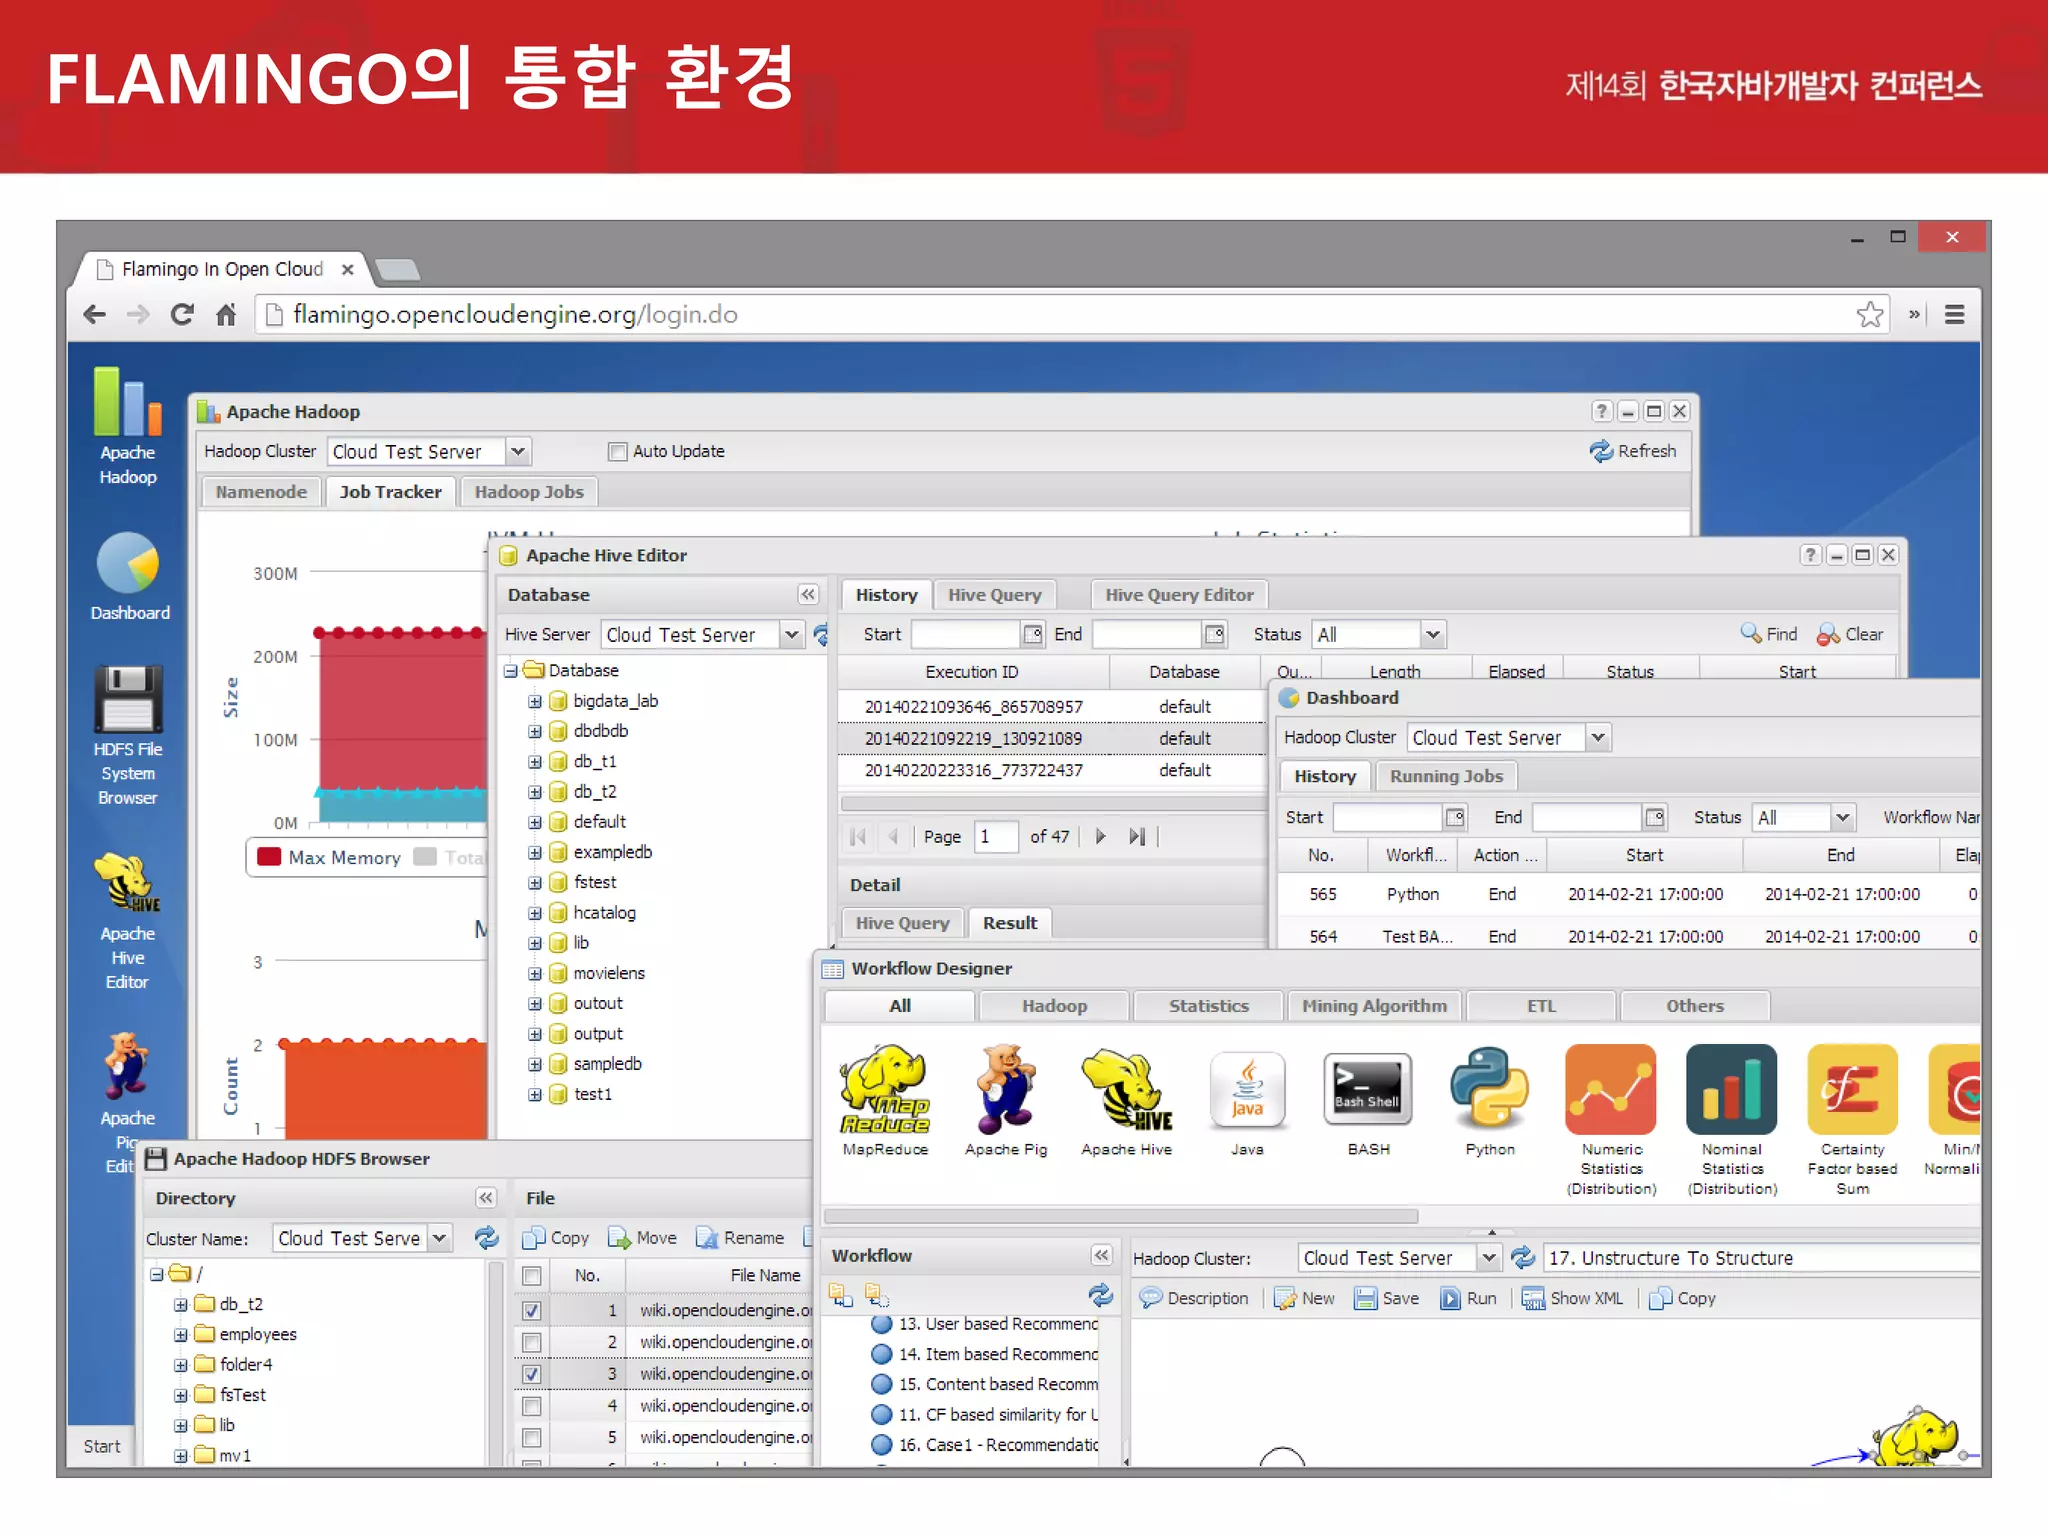Click the workflow module horizontal scrollbar
Image resolution: width=2048 pixels, height=1536 pixels.
pyautogui.click(x=1120, y=1216)
